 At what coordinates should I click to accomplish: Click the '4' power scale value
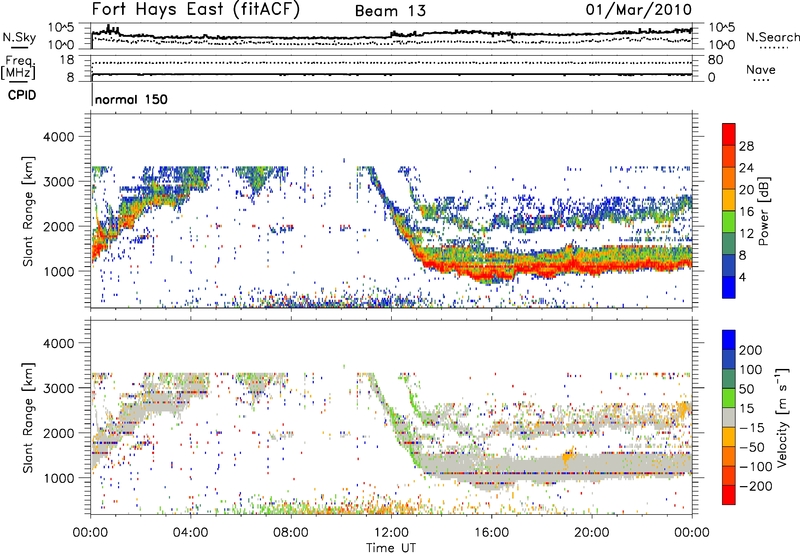coord(742,277)
